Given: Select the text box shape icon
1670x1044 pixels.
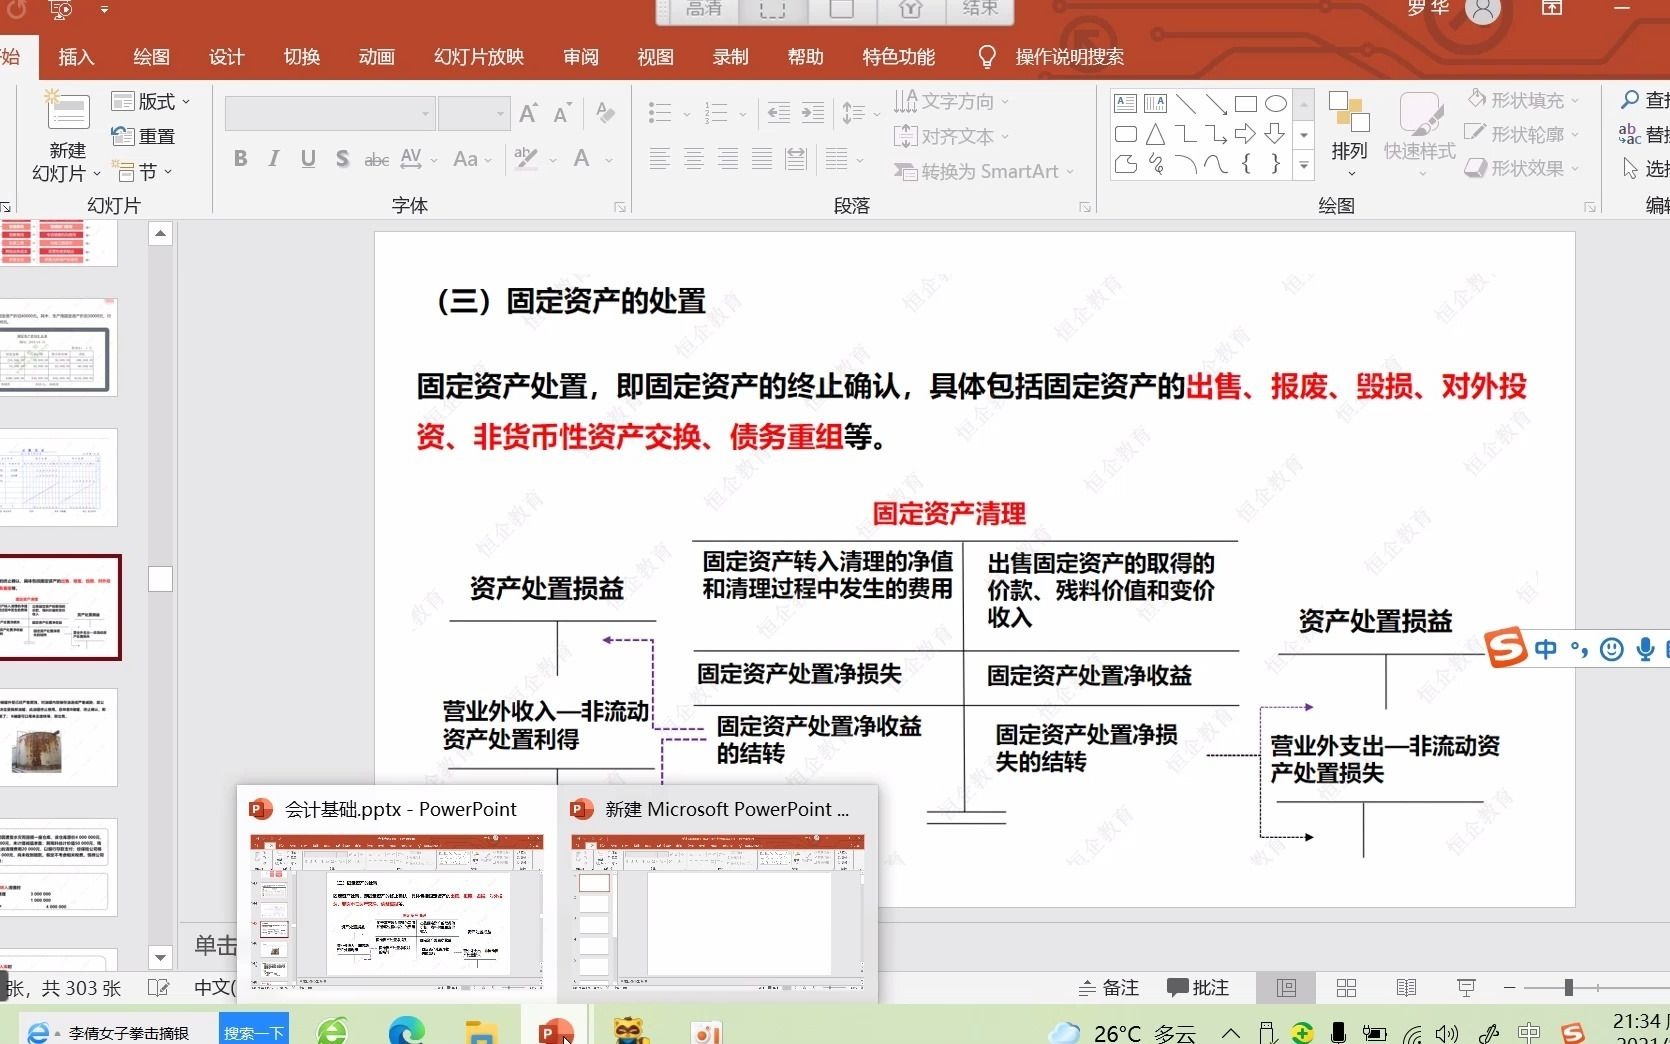Looking at the screenshot, I should pyautogui.click(x=1126, y=103).
